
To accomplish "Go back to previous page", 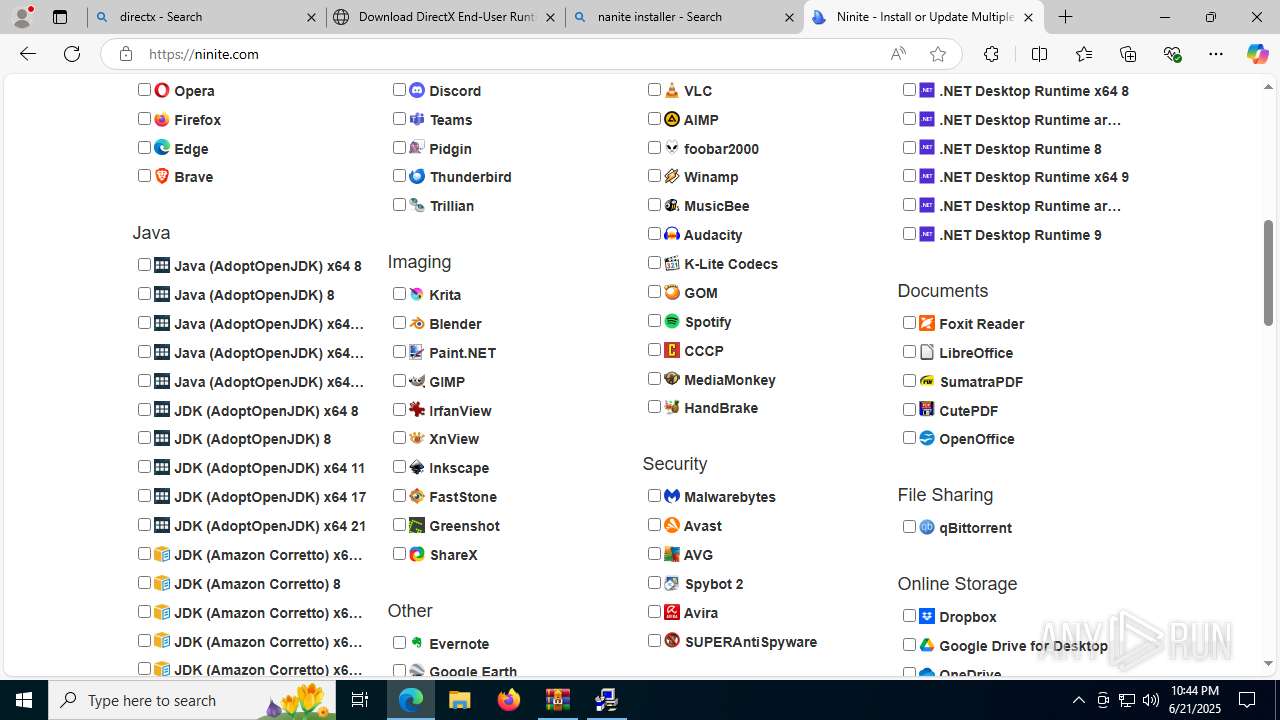I will pyautogui.click(x=28, y=54).
